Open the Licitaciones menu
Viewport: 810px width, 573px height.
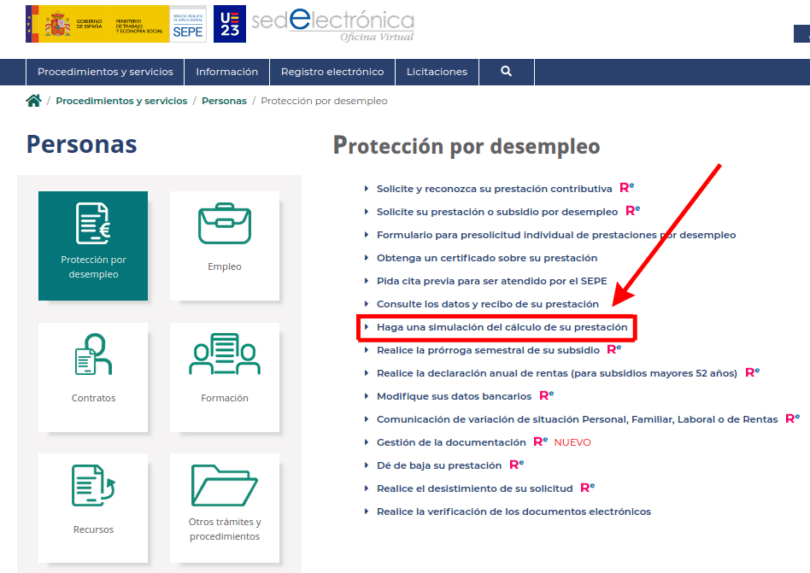(437, 72)
